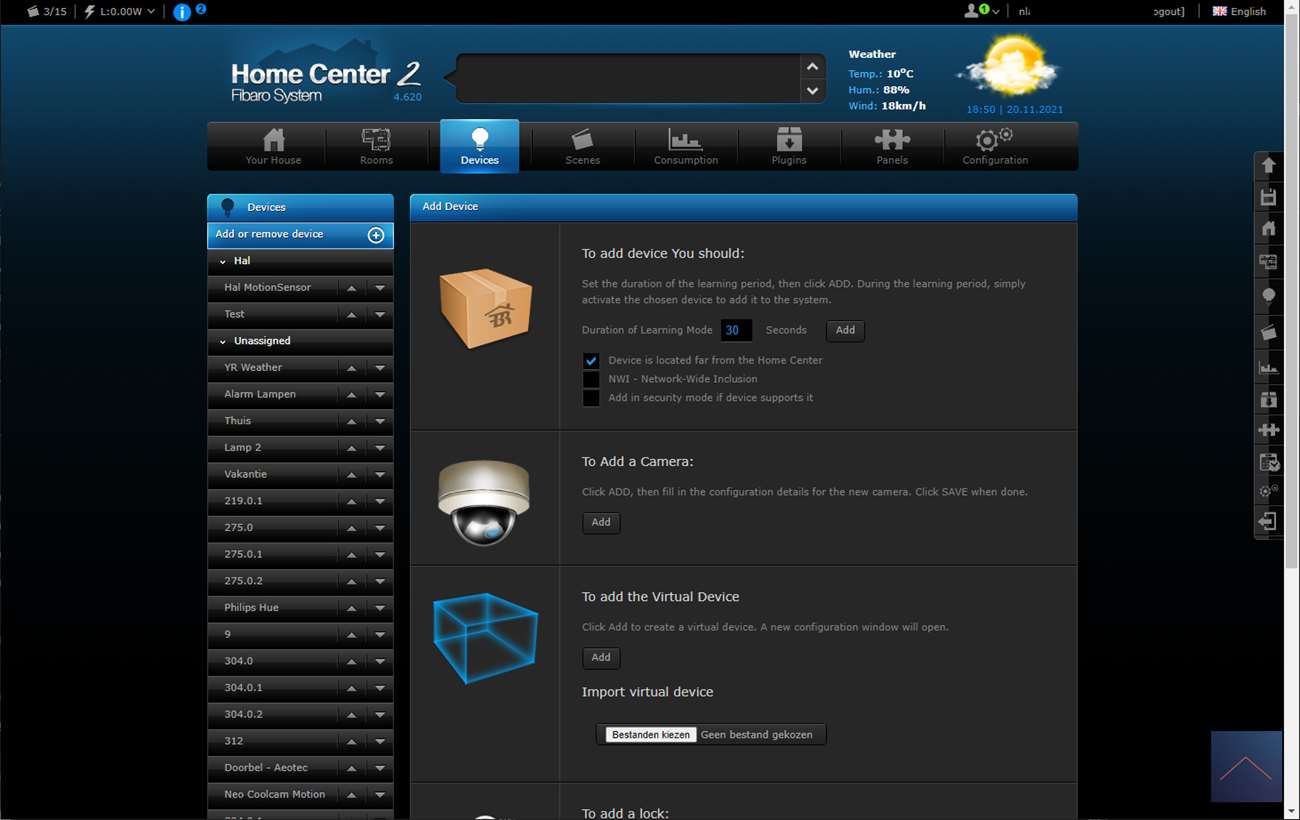1300x820 pixels.
Task: Collapse the Unassigned section
Action: [x=223, y=341]
